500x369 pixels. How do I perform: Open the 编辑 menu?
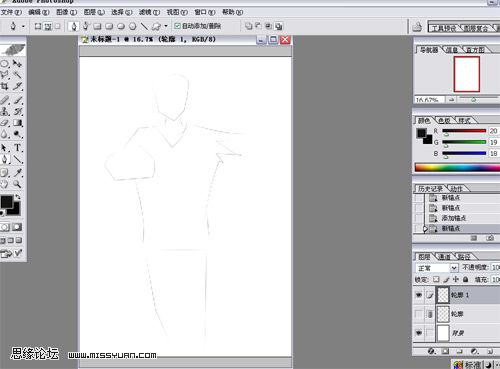[39, 12]
